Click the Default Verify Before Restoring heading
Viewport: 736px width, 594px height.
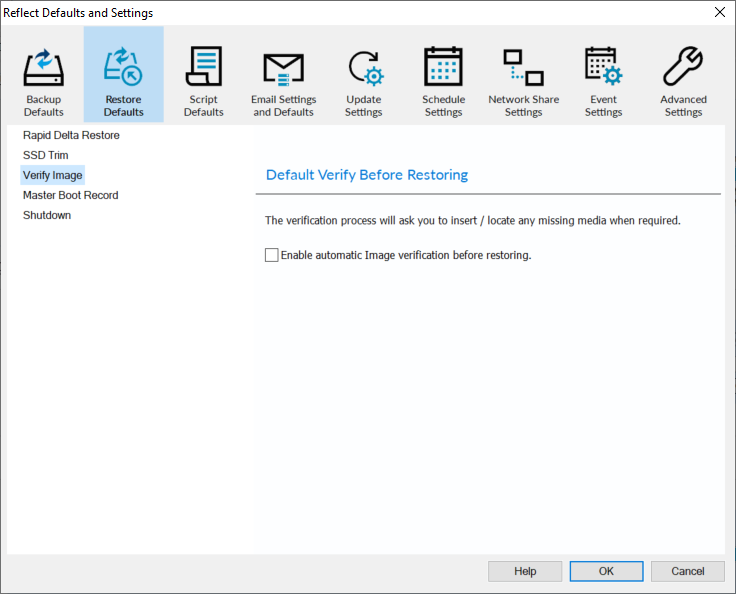point(367,175)
